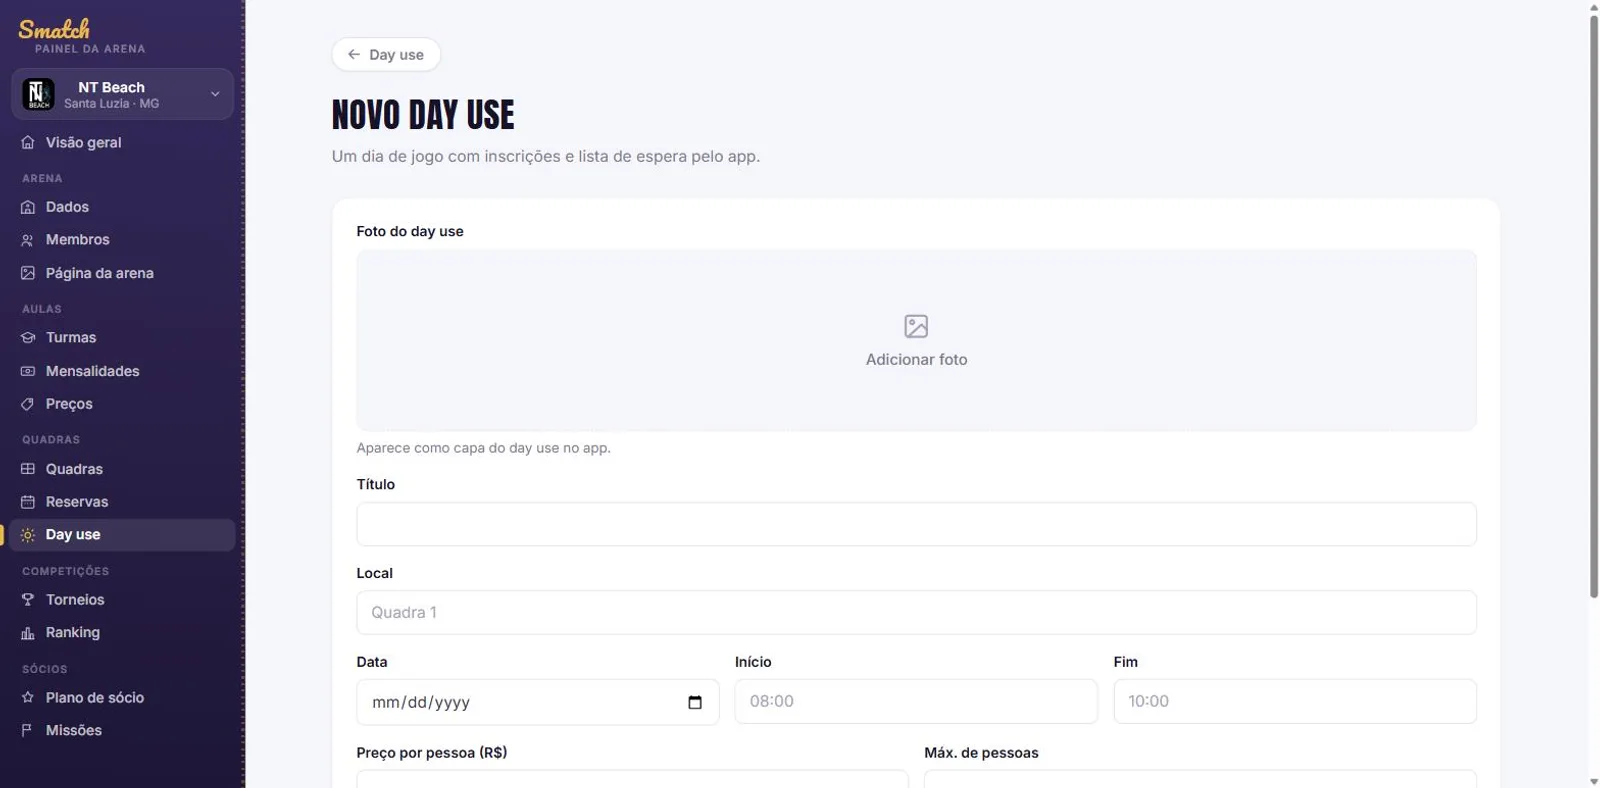Expand the NT Beach arena switcher chevron
Image resolution: width=1600 pixels, height=788 pixels.
point(215,94)
